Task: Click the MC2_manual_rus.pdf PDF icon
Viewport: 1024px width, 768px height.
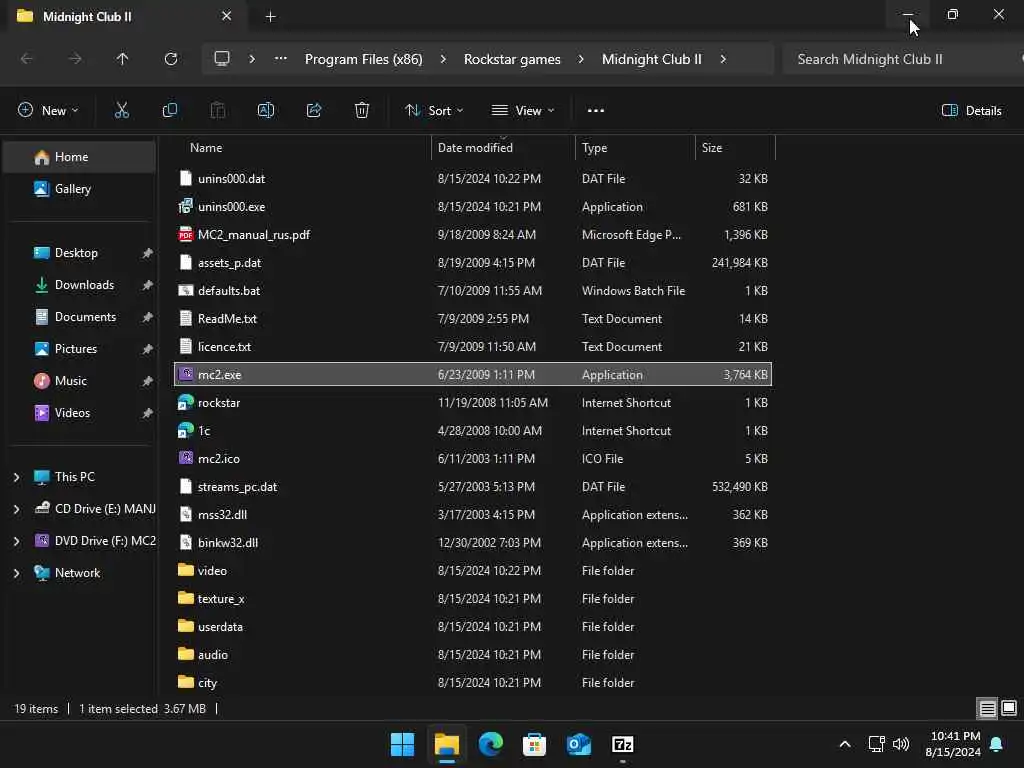Action: [x=185, y=234]
